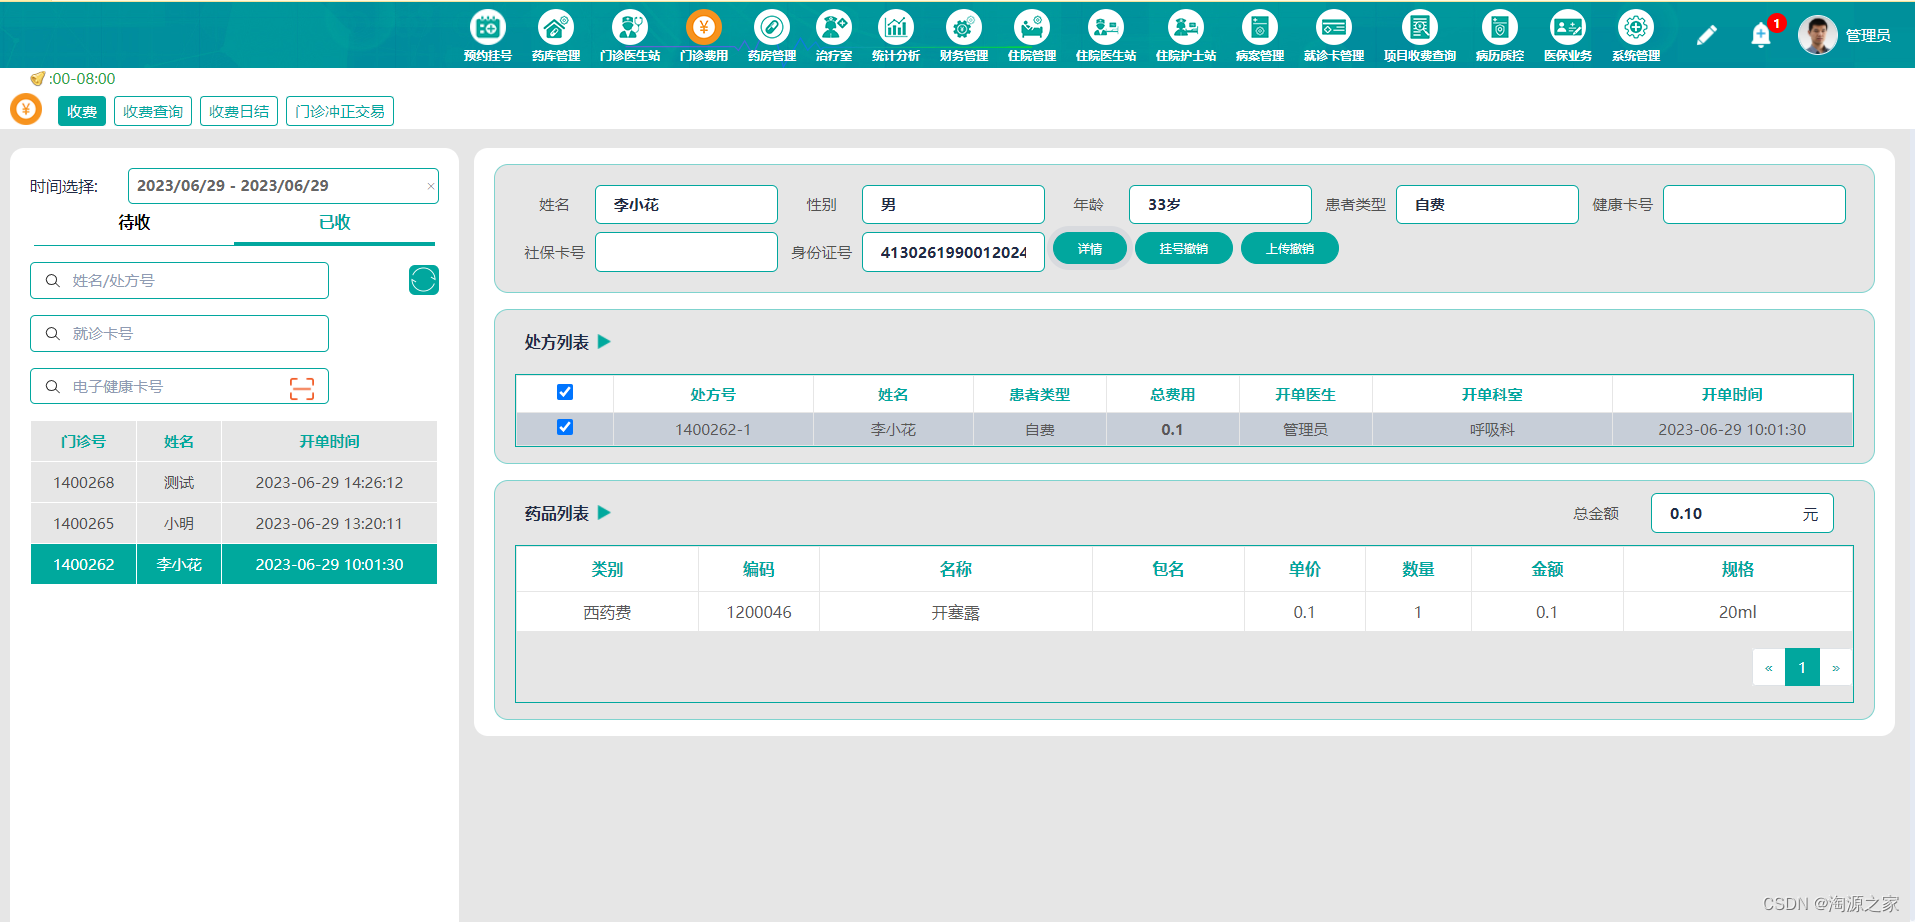Image resolution: width=1915 pixels, height=922 pixels.
Task: Click the 患者类型 field showing 自费
Action: click(x=1487, y=204)
